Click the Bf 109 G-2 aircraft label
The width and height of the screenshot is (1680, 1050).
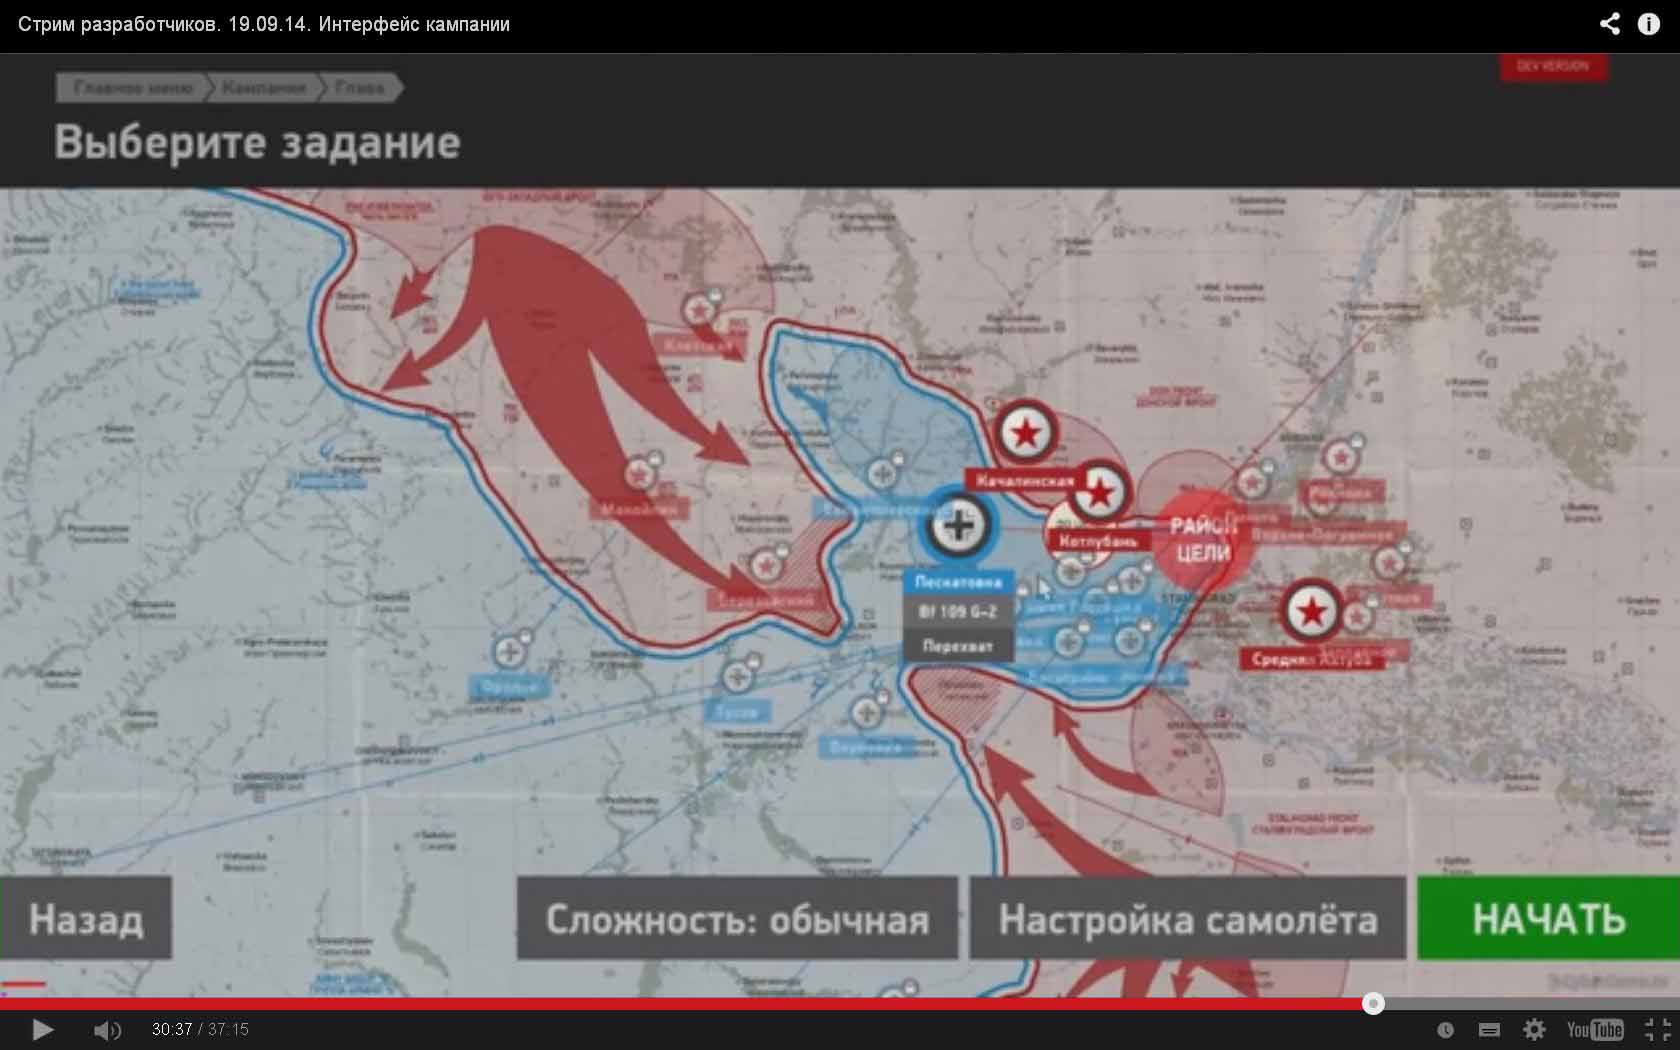(958, 612)
